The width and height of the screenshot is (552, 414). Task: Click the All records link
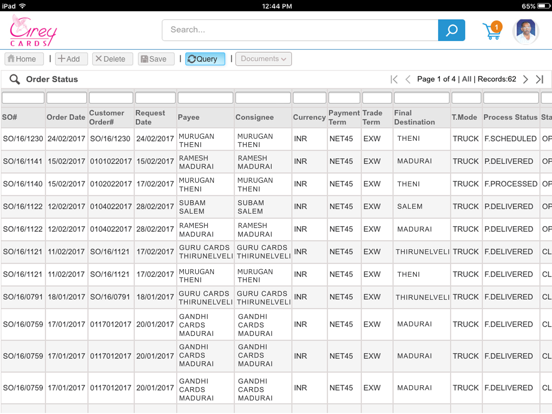pyautogui.click(x=466, y=79)
